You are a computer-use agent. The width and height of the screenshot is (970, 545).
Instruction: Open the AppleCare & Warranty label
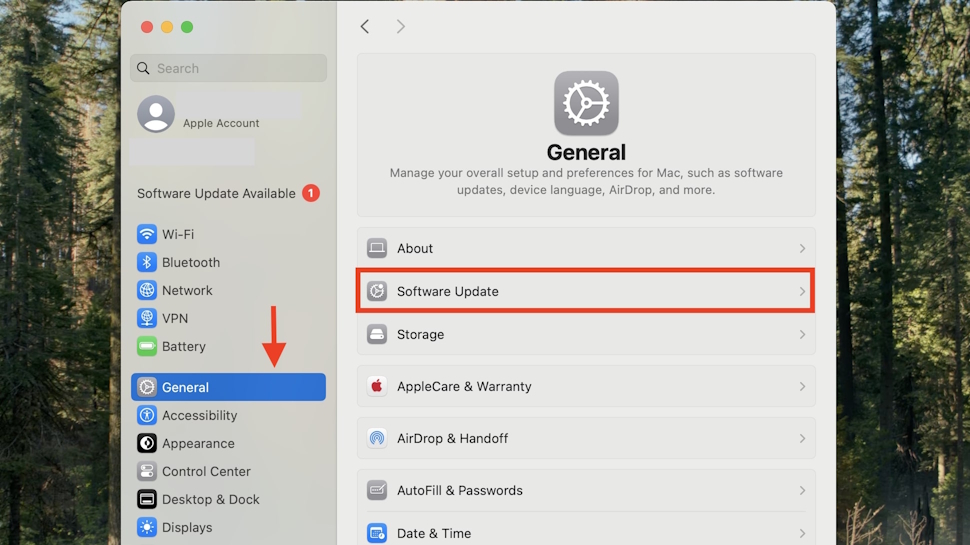click(464, 387)
